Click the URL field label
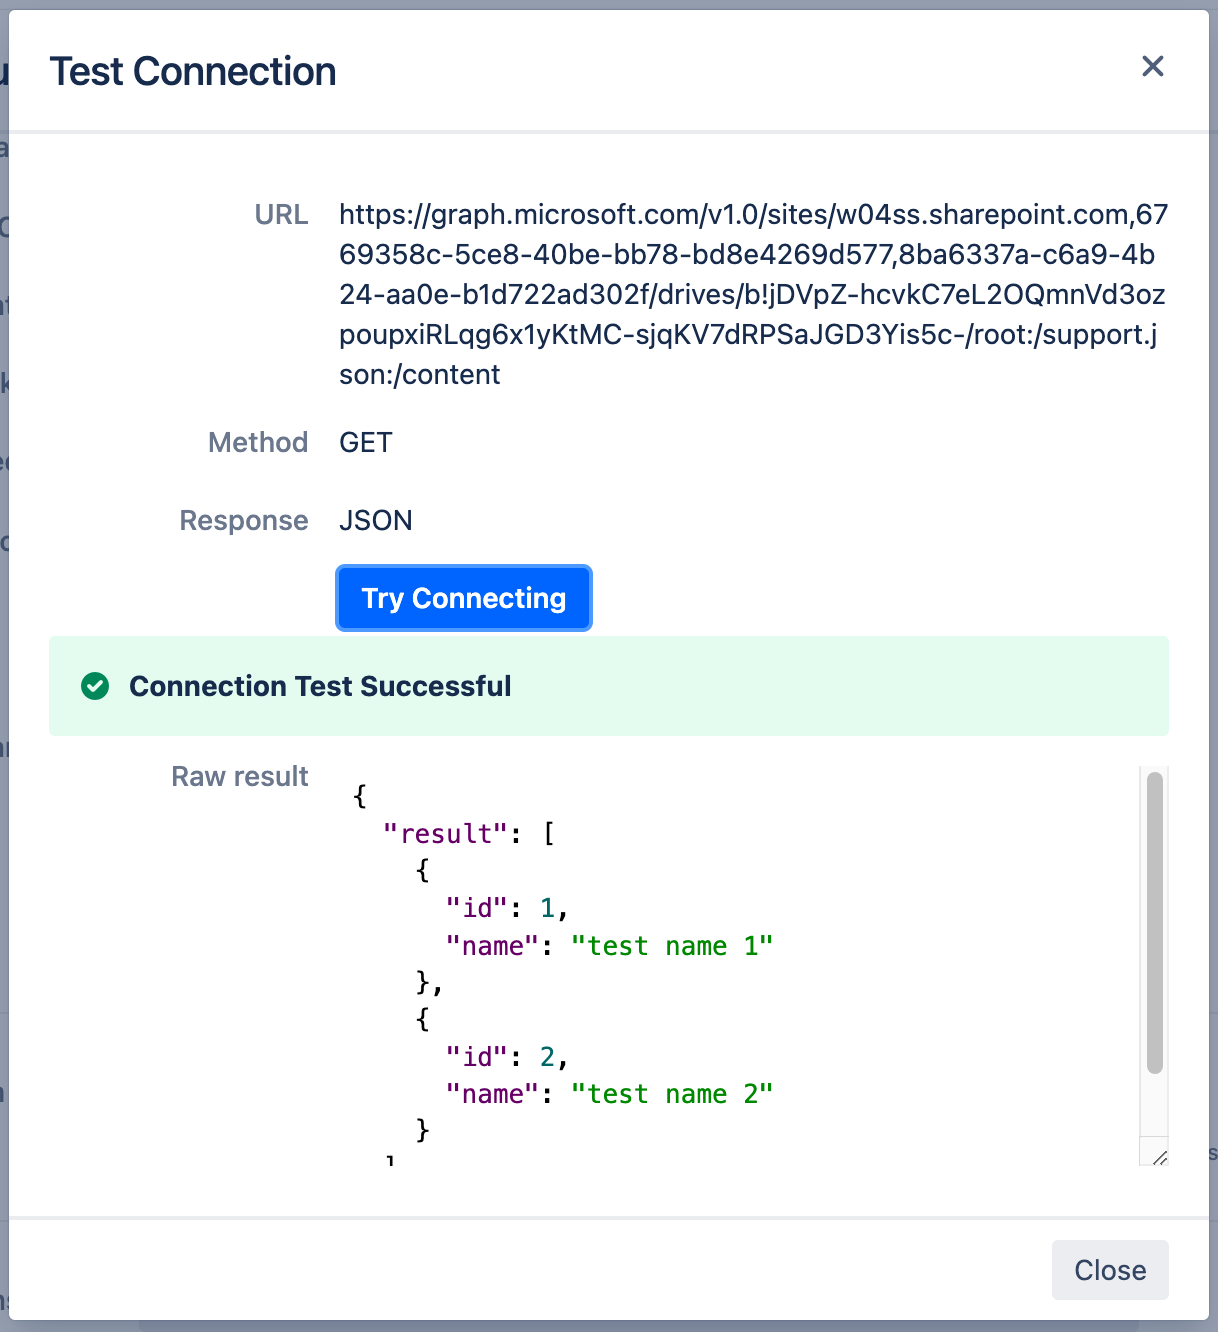This screenshot has width=1218, height=1332. [281, 215]
